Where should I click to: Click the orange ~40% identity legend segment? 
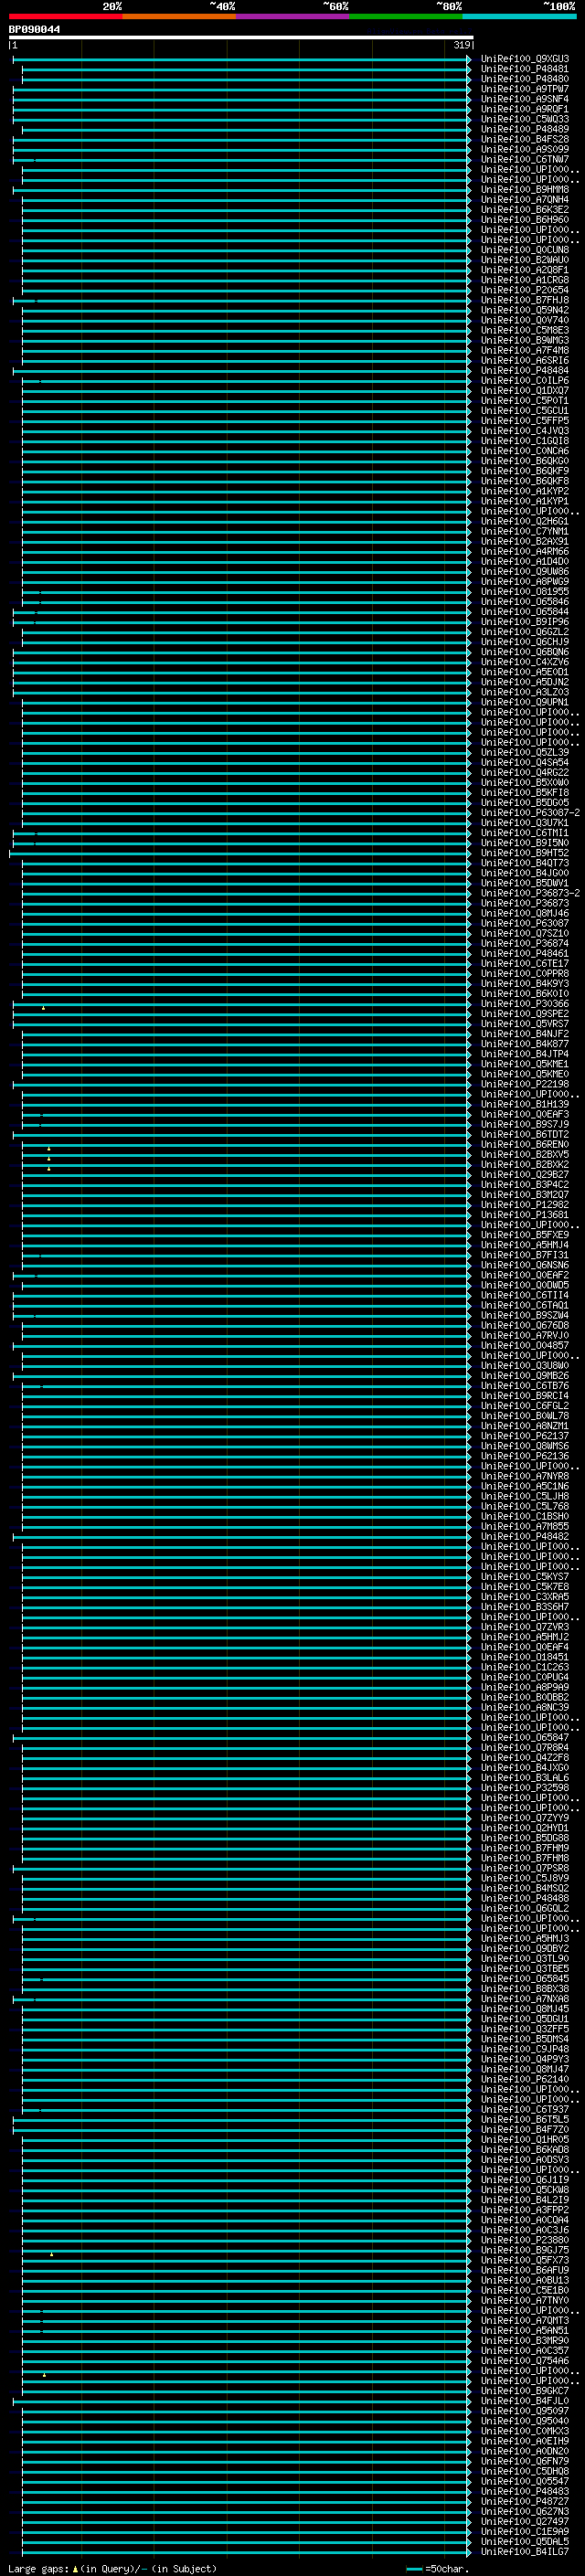[179, 16]
